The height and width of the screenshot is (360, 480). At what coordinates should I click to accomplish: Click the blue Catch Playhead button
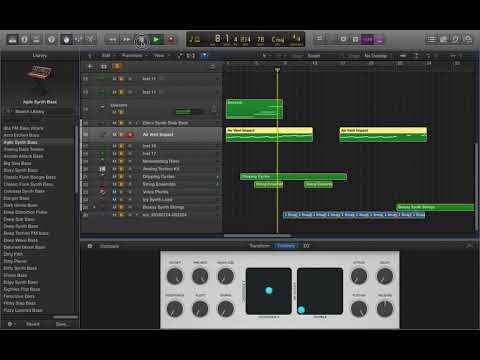(203, 56)
